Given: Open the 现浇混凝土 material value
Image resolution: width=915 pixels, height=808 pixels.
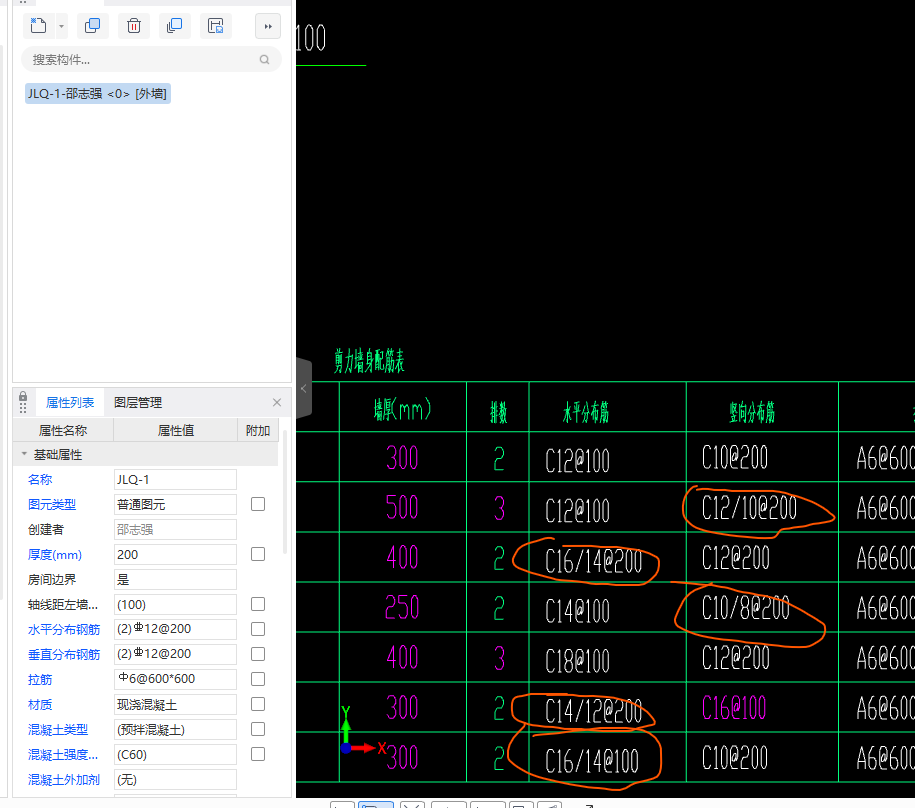Looking at the screenshot, I should pos(175,705).
